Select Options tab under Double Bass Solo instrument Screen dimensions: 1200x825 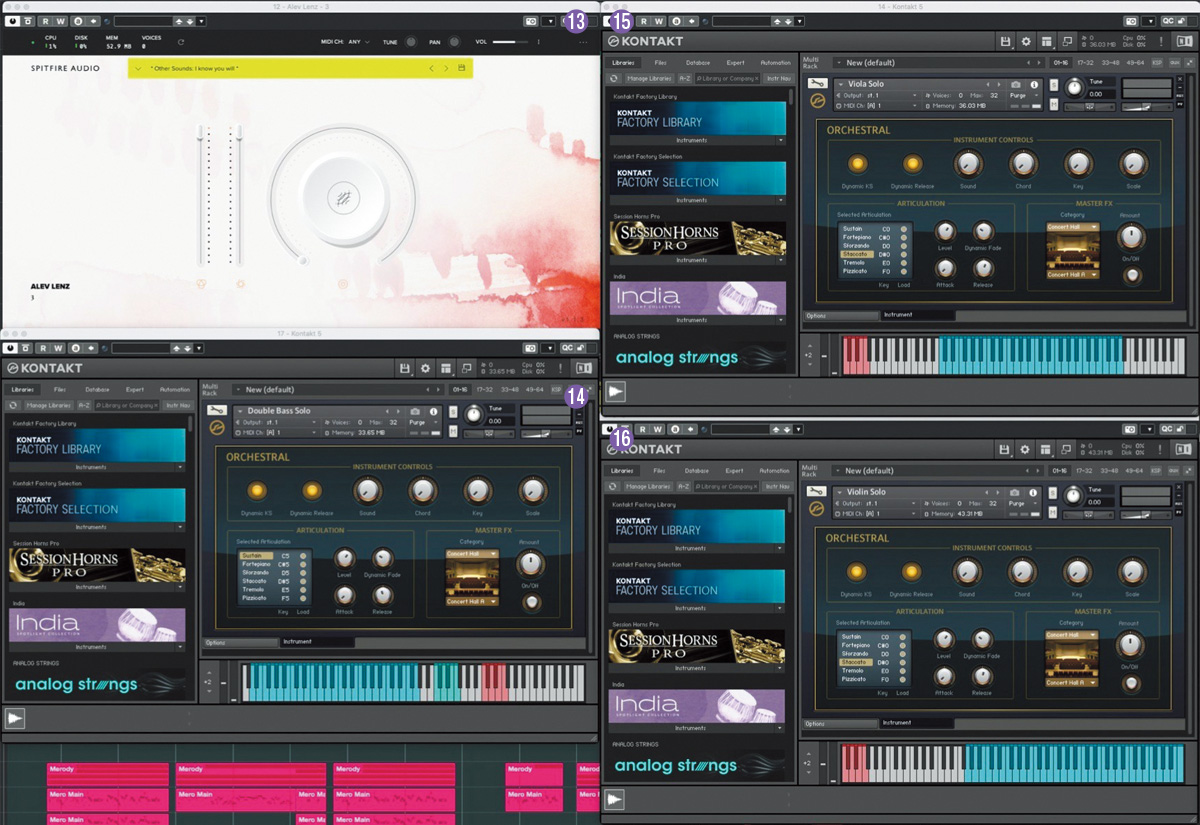click(240, 642)
